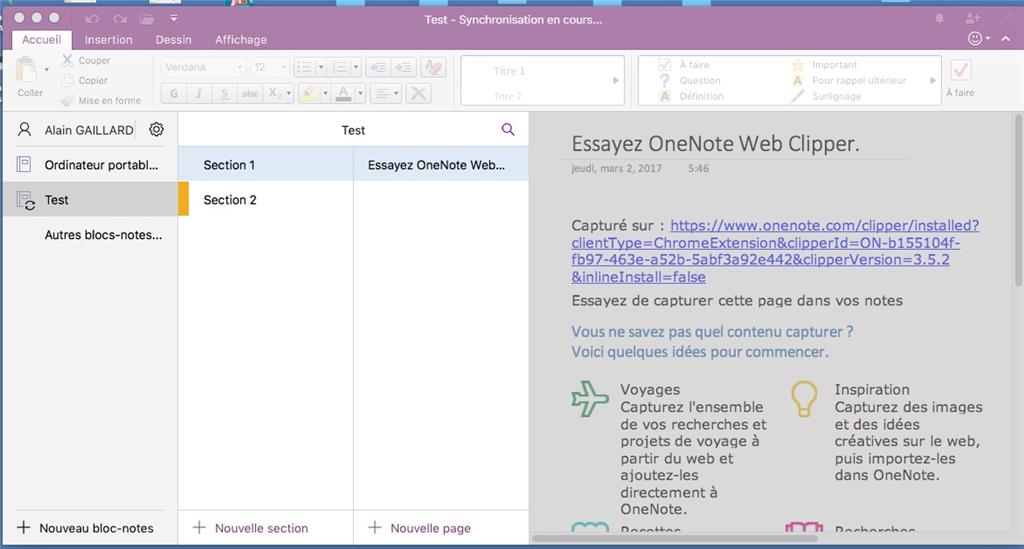Click Nouvelle page button

419,528
